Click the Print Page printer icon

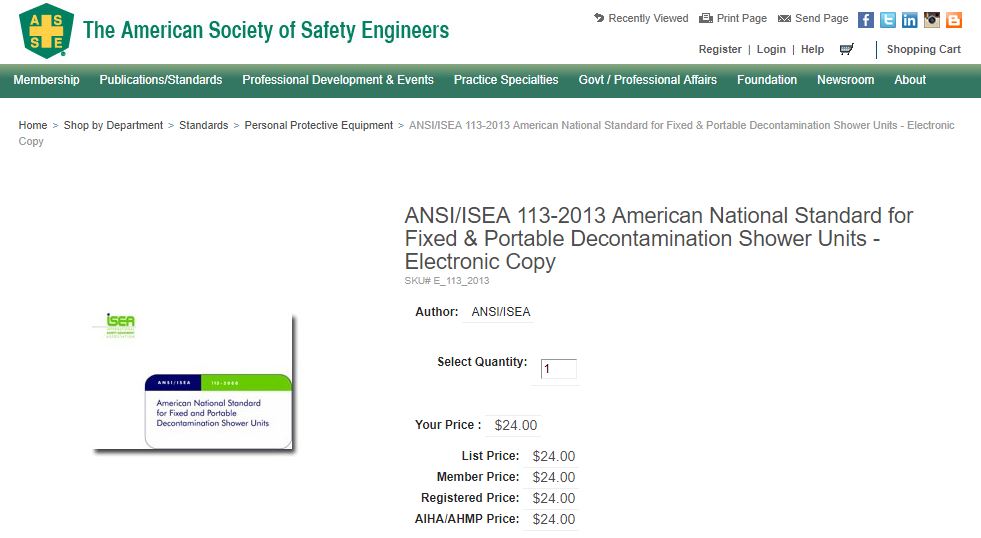pos(706,18)
